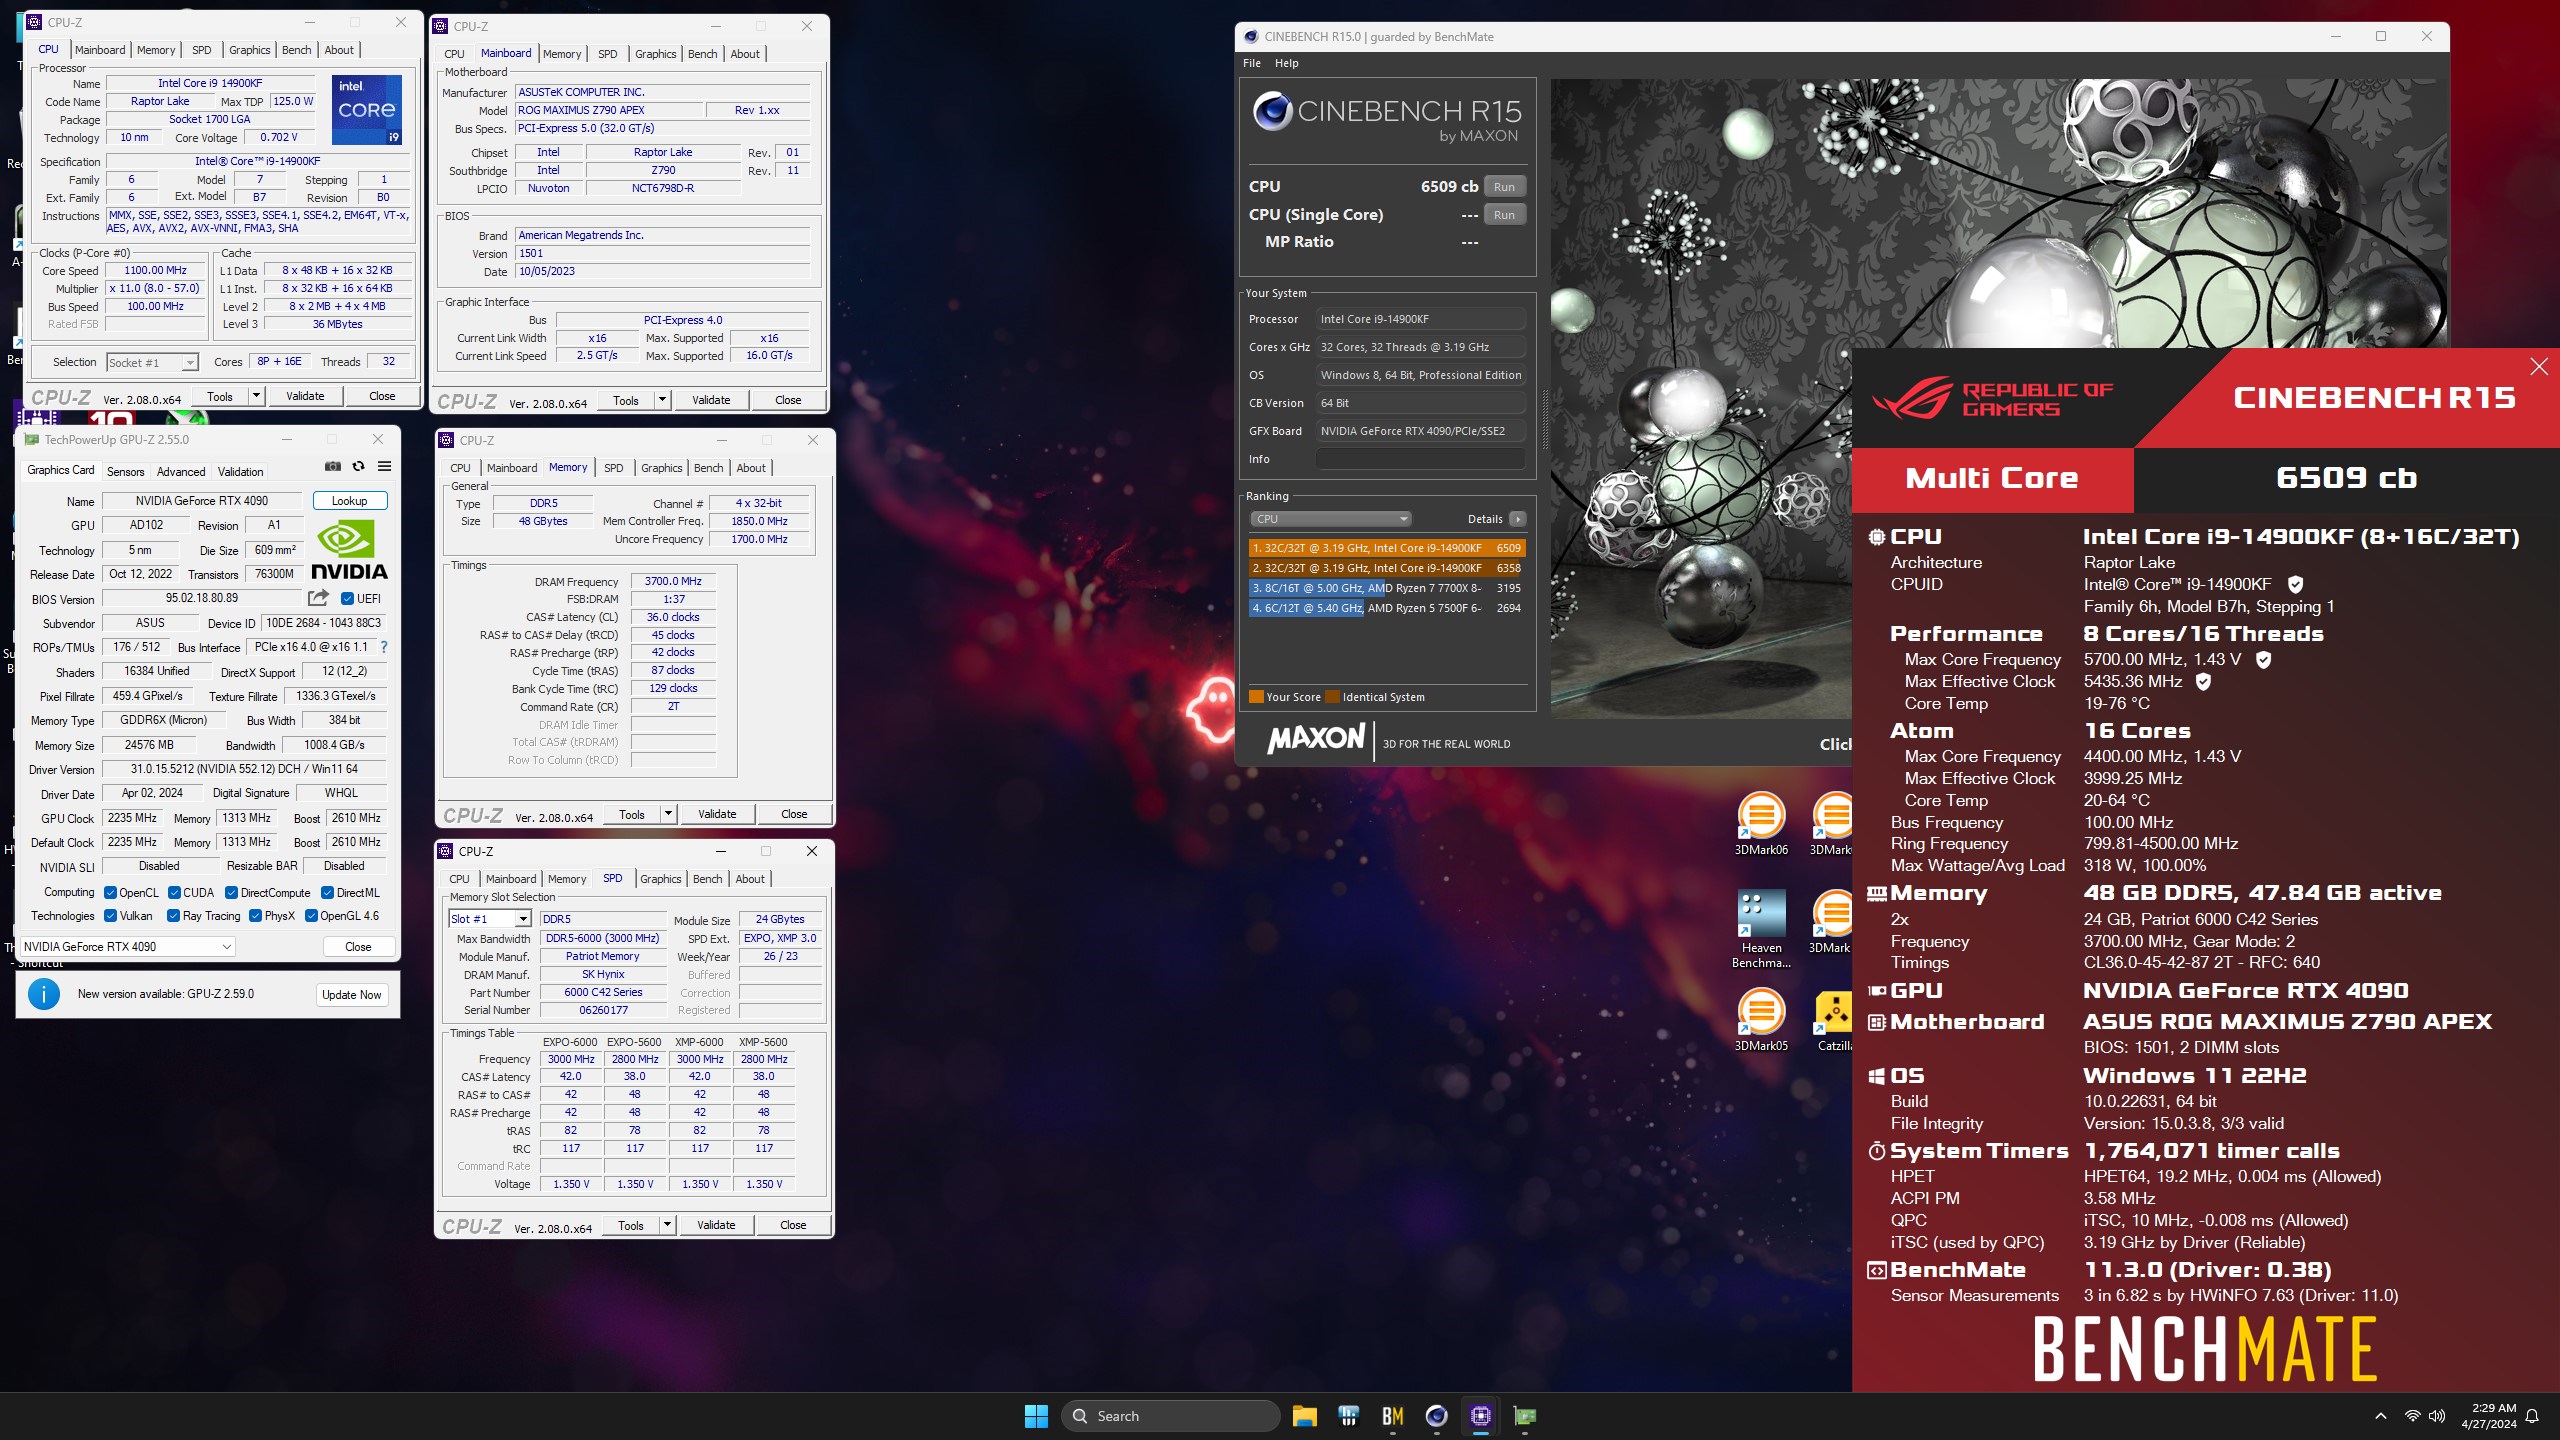2560x1440 pixels.
Task: Open the NVIDIA GeForce RTX 4090 GPU selector
Action: coord(128,947)
